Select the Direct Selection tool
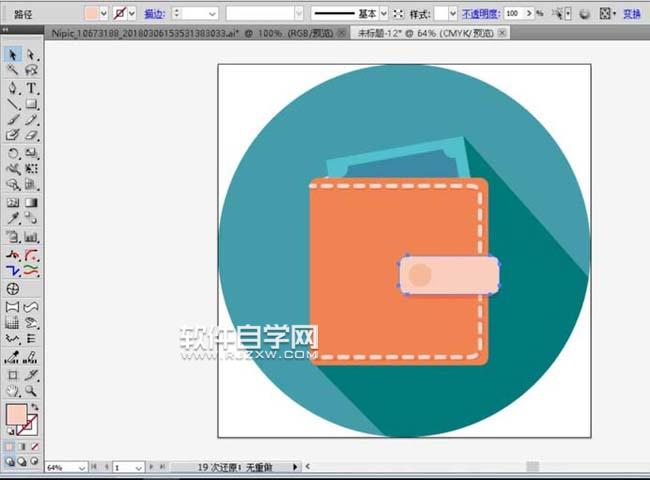The image size is (650, 480). [x=31, y=55]
